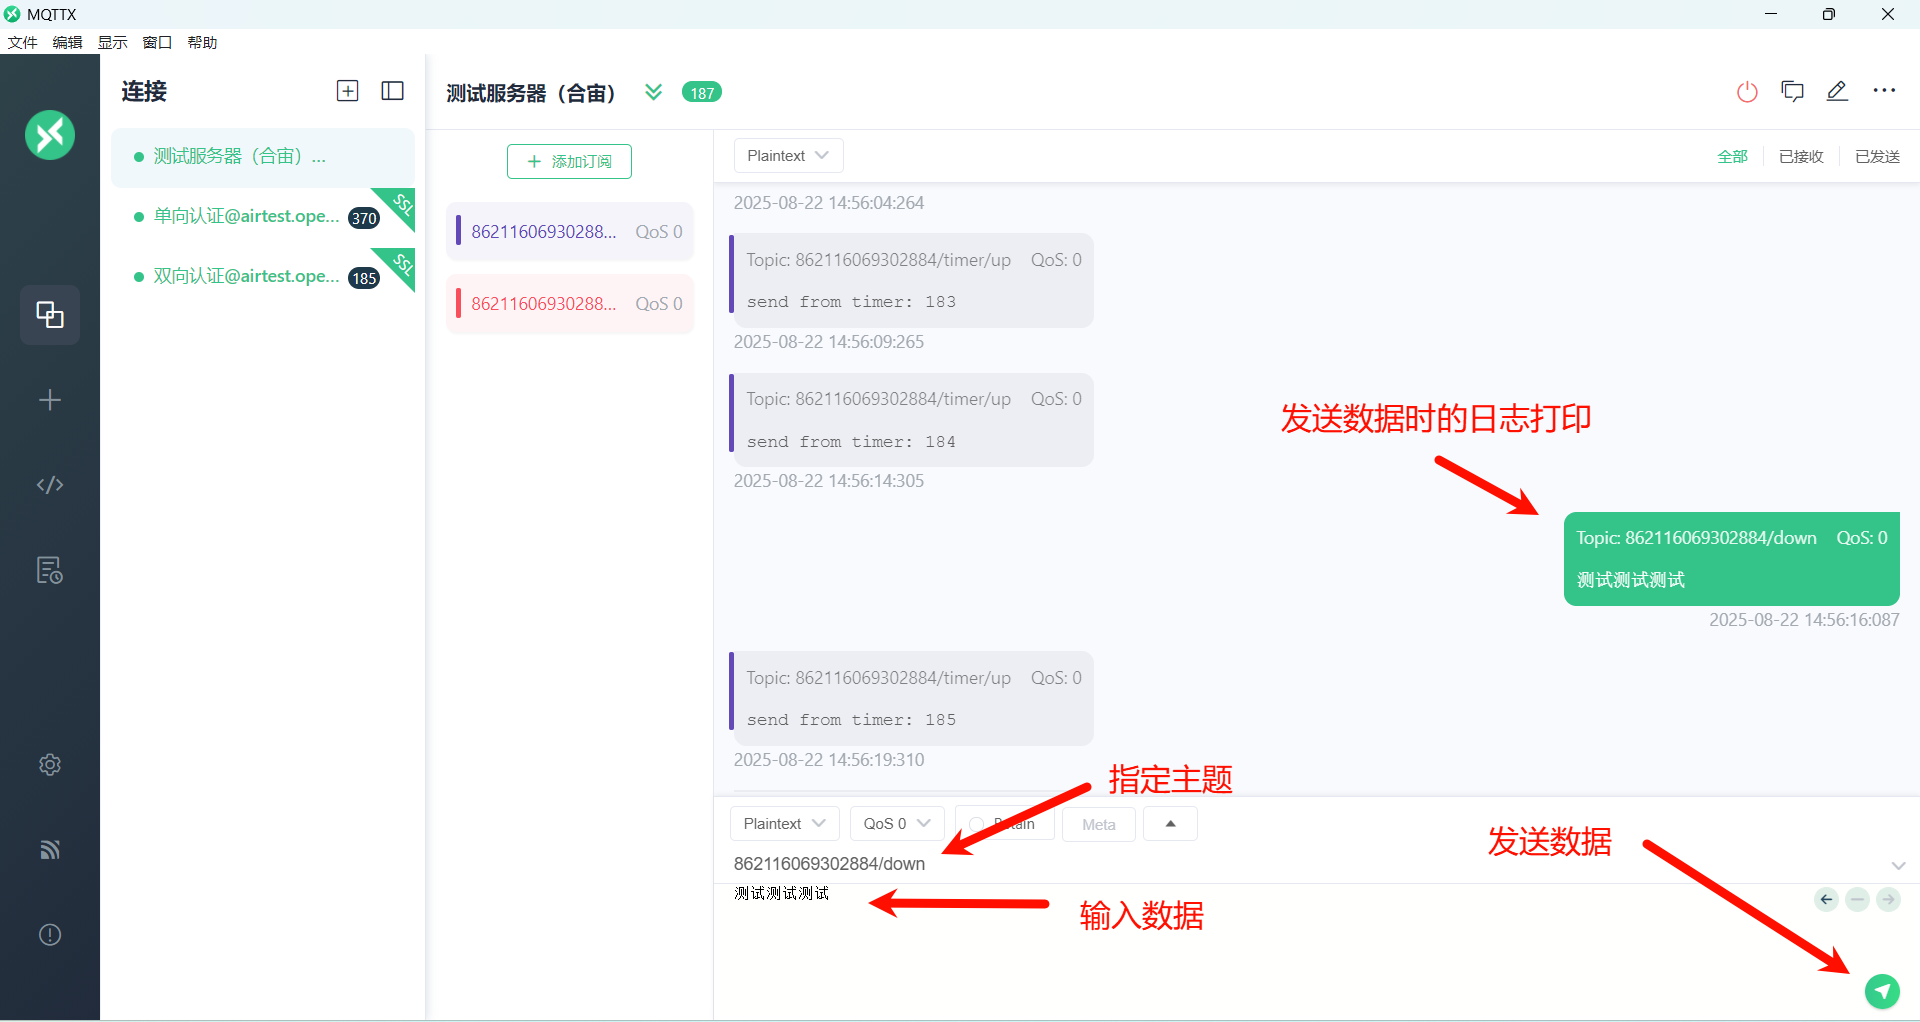Click timestamp 2025-08-22 14:56:16:087

[1804, 620]
